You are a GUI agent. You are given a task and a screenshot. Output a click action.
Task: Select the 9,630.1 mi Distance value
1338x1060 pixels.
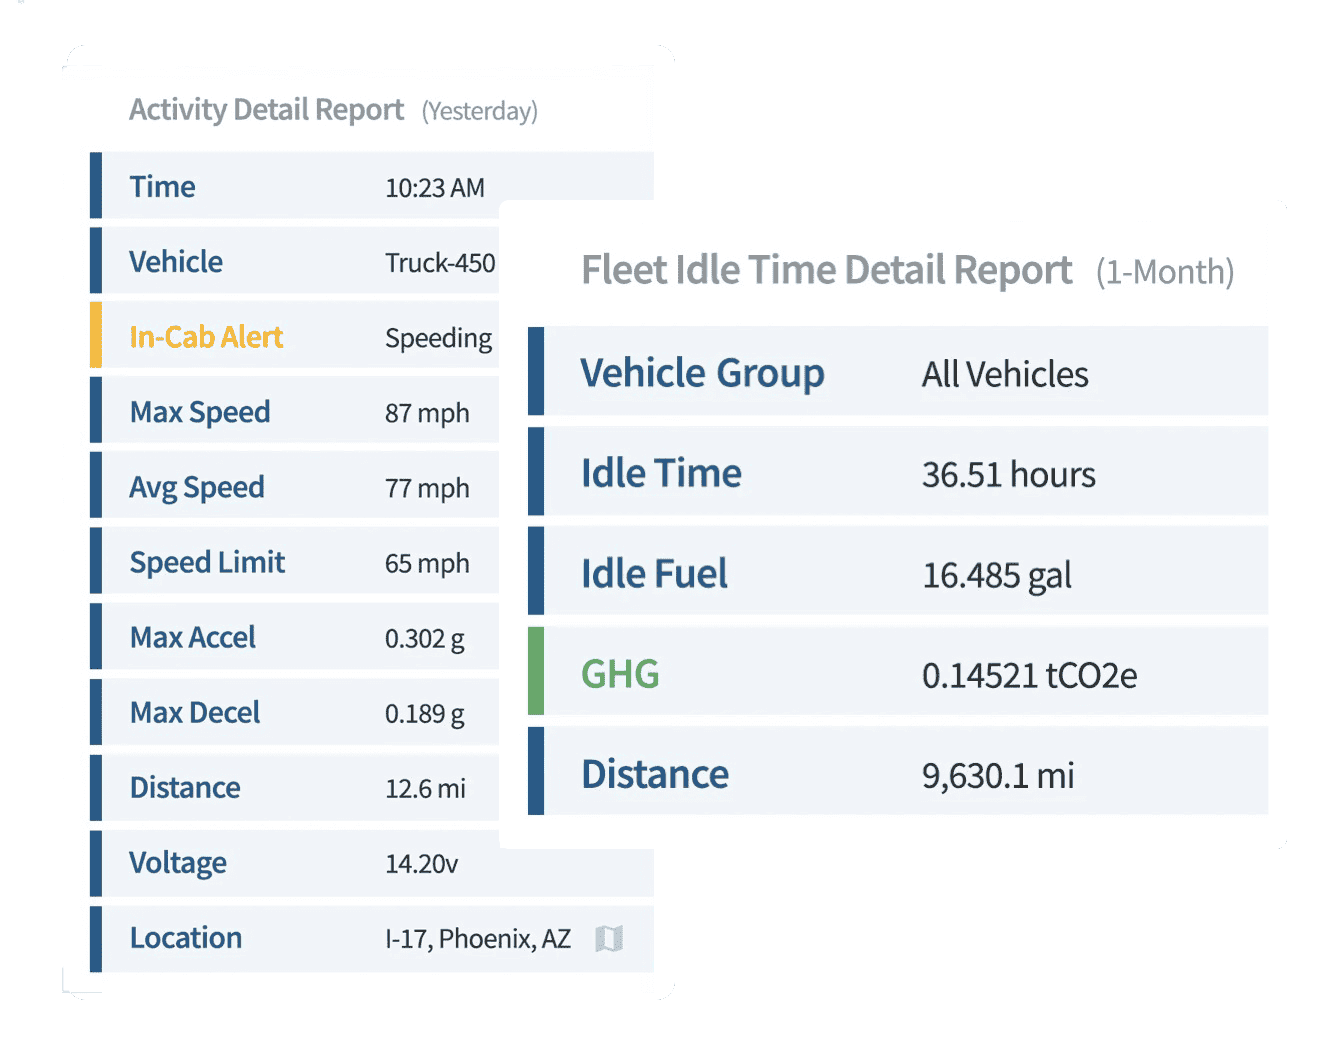[998, 773]
